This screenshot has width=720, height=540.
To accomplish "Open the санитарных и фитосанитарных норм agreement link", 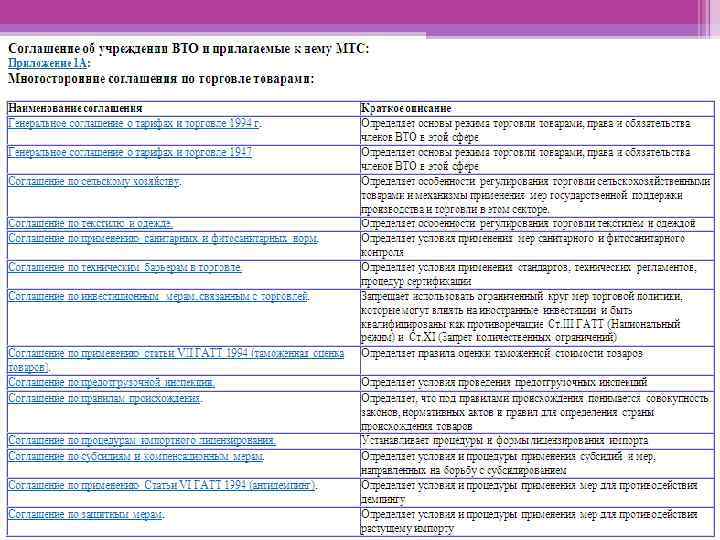I will [x=163, y=238].
